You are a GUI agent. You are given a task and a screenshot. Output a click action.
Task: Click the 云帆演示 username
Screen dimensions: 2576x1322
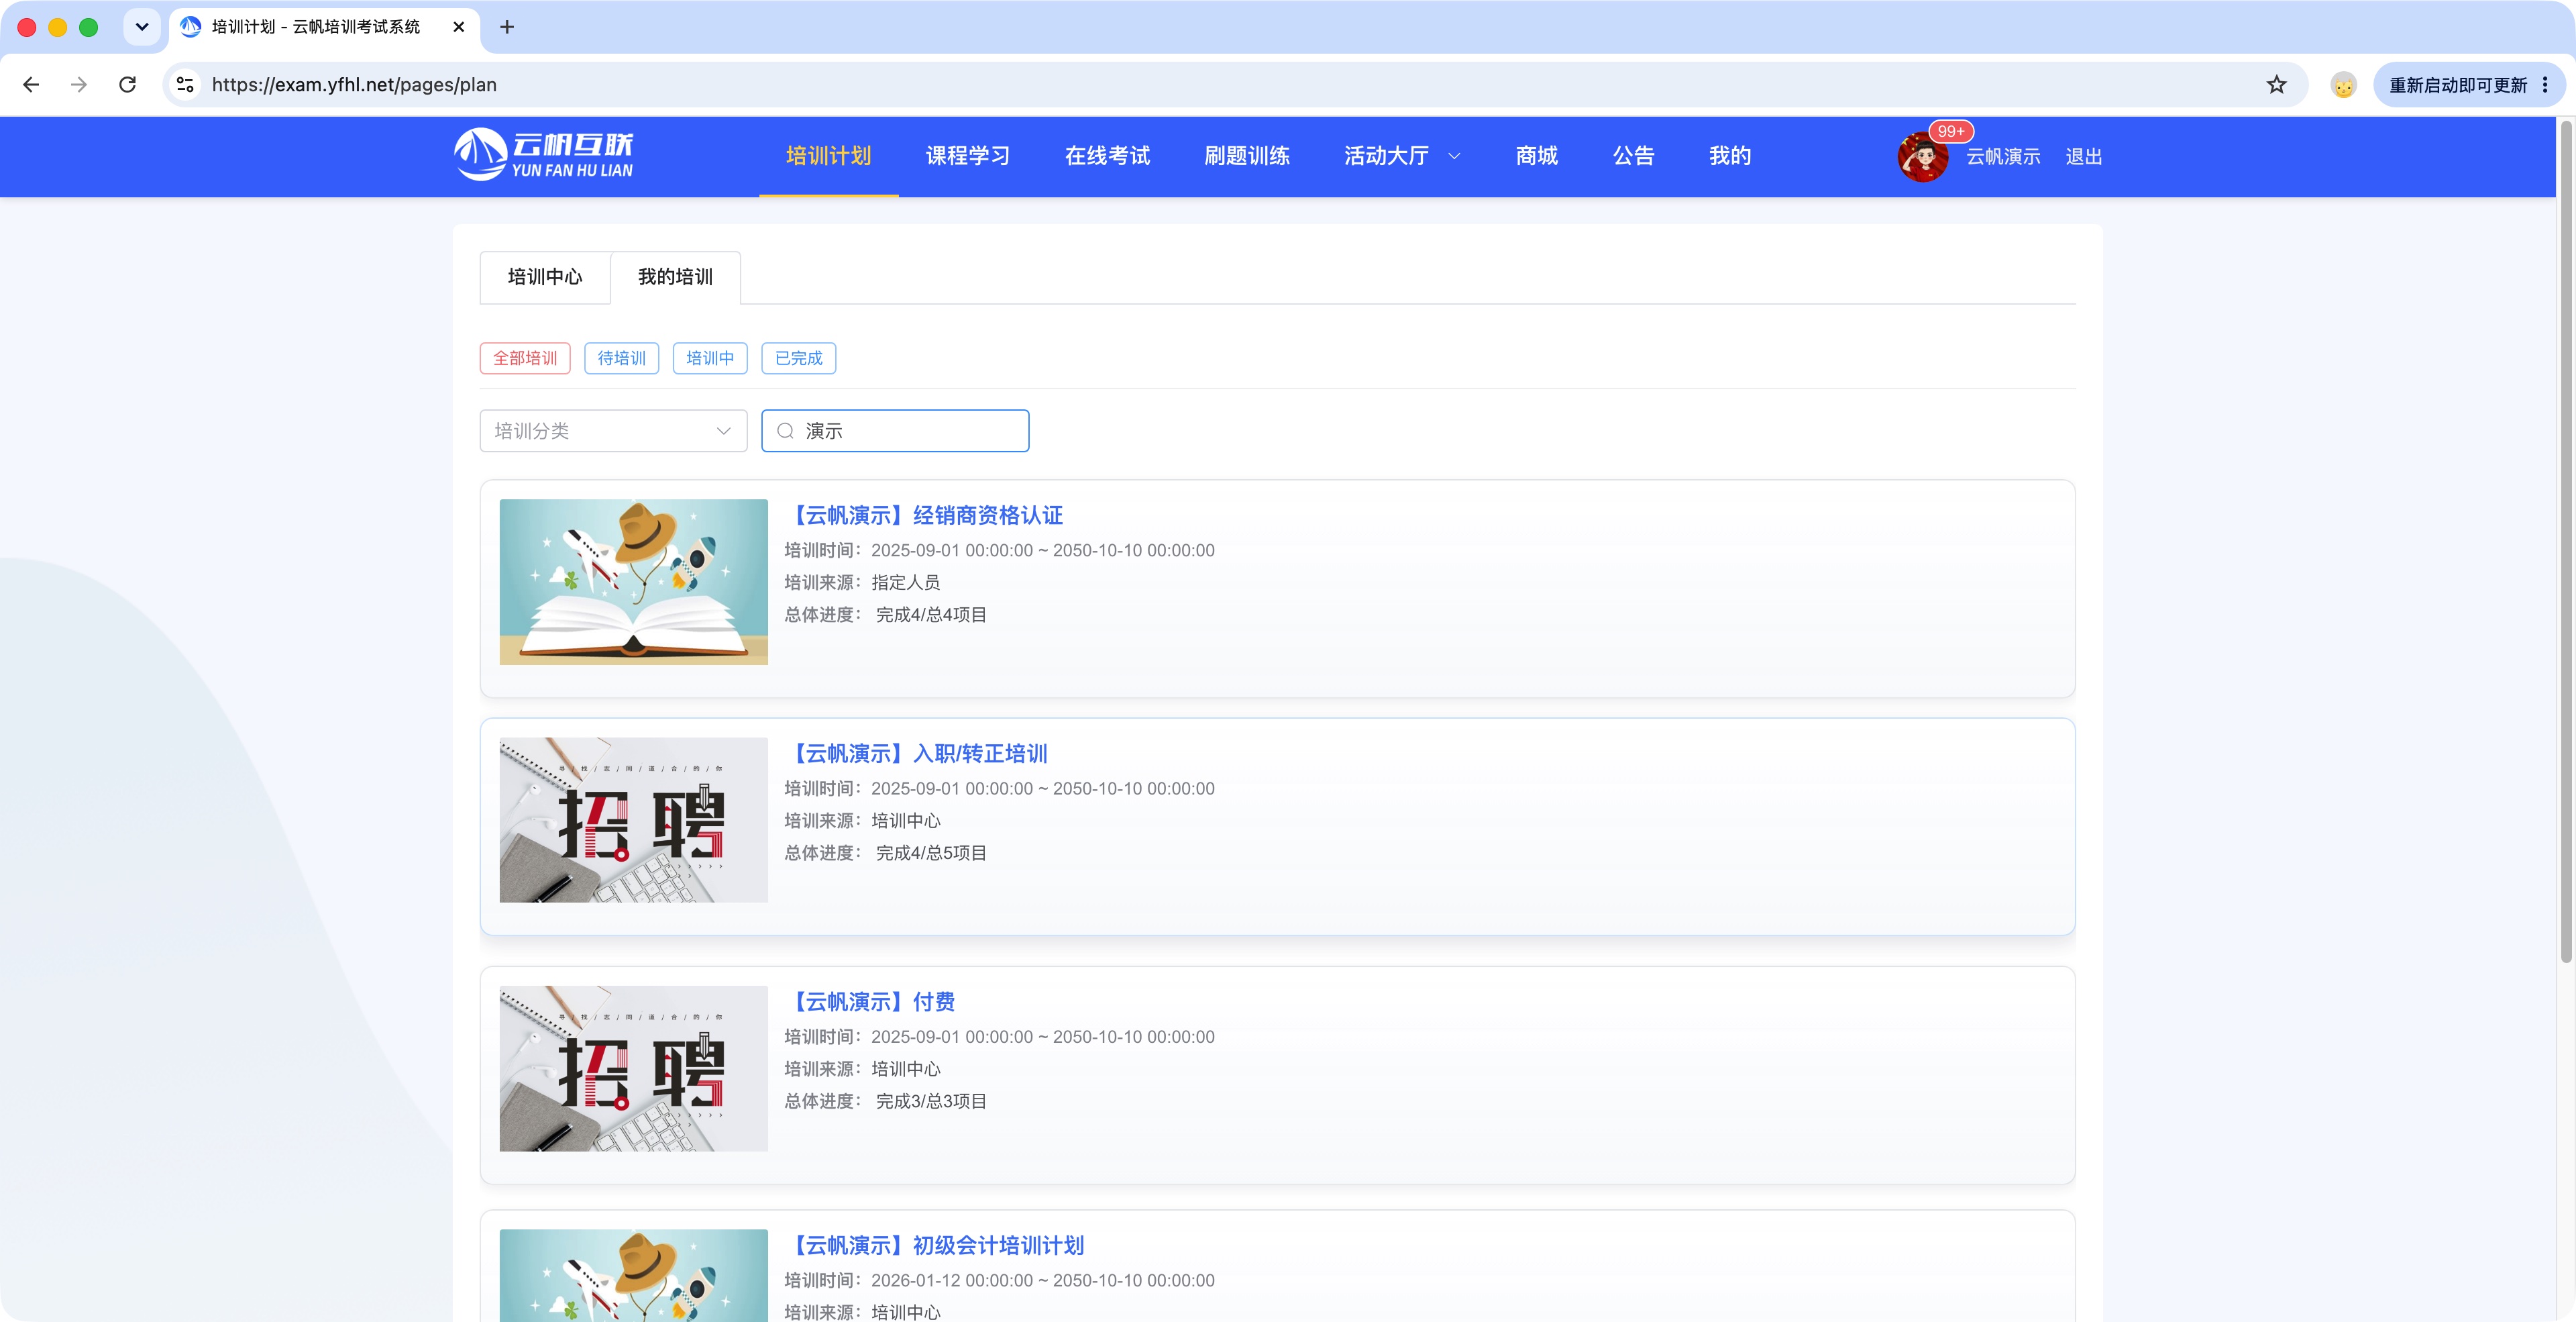(x=2003, y=157)
